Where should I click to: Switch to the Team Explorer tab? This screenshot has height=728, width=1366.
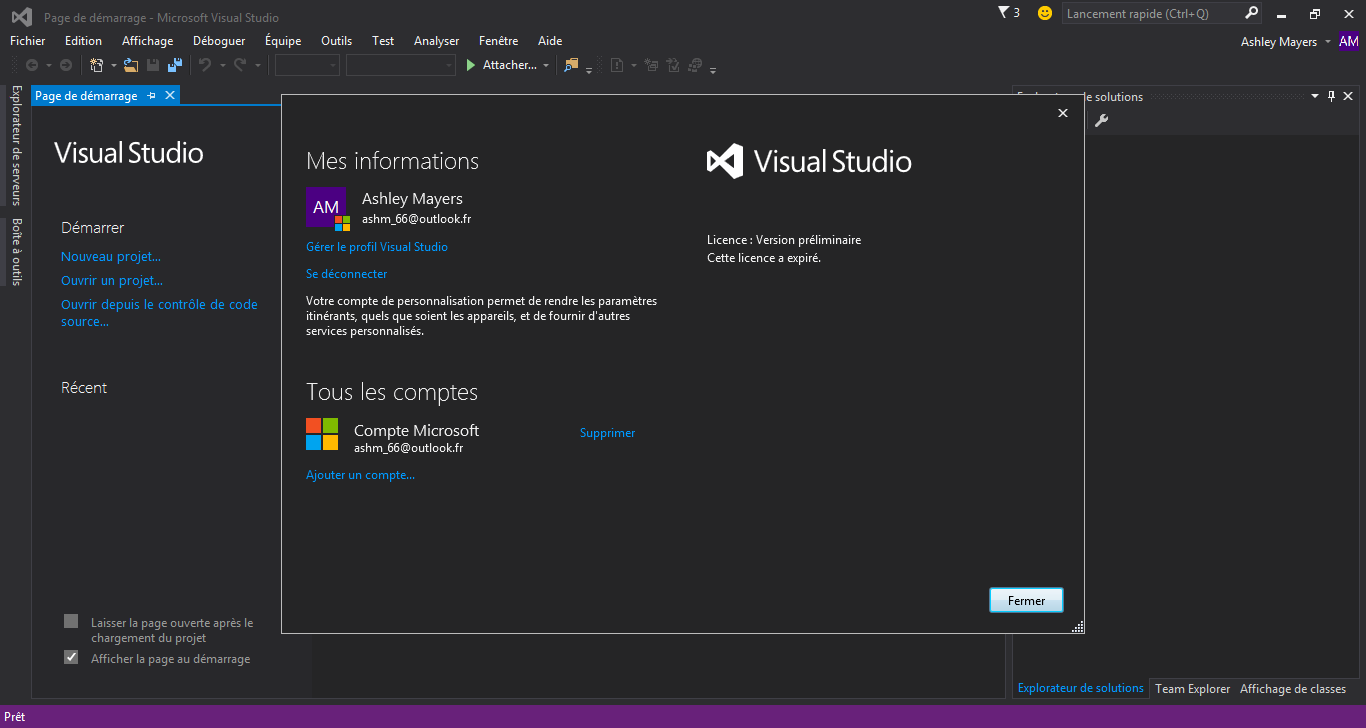coord(1193,688)
